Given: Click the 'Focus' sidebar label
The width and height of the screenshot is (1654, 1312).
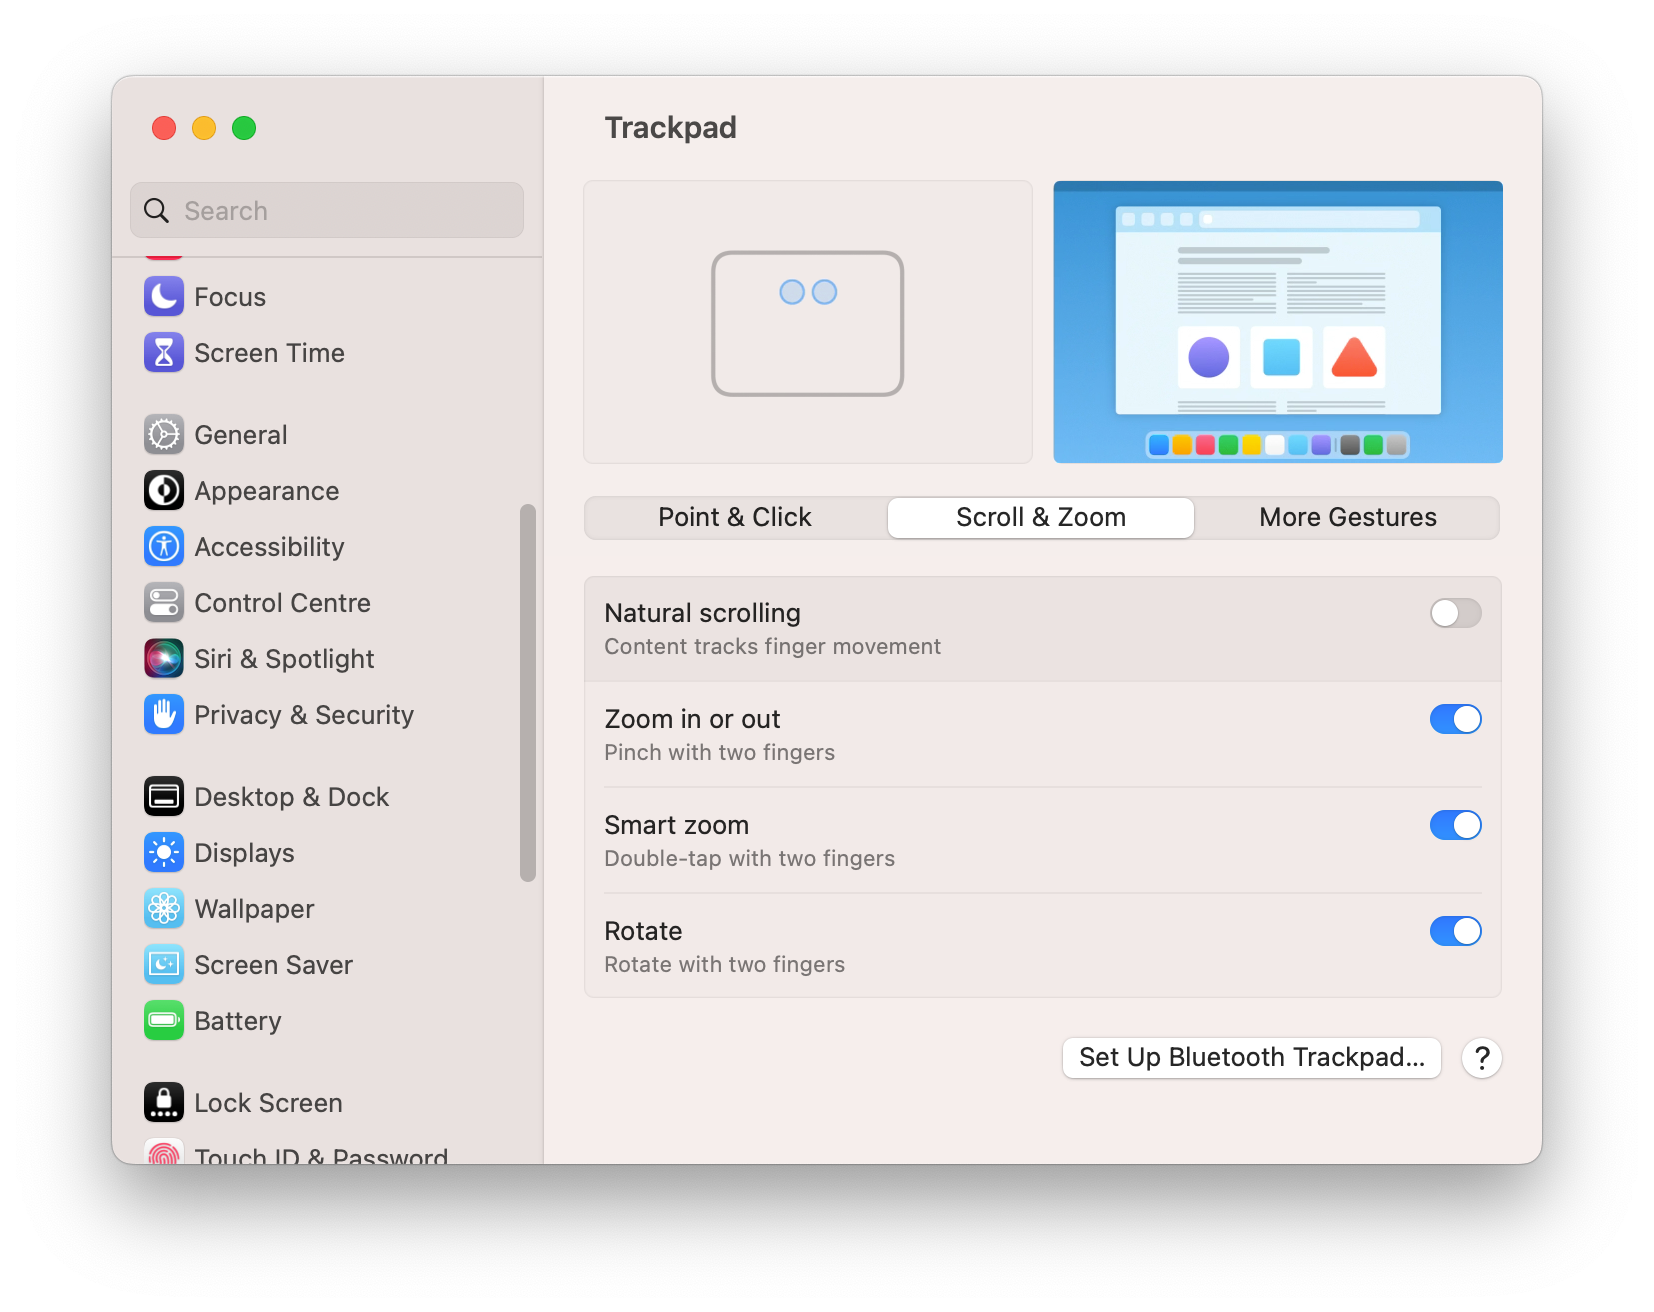Looking at the screenshot, I should [x=230, y=297].
